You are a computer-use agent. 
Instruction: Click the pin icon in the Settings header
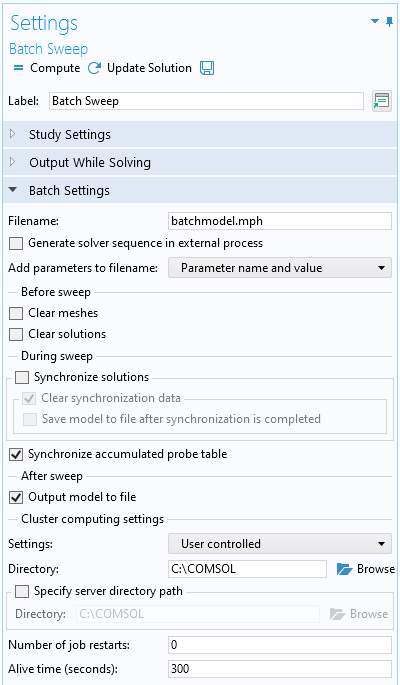coord(390,21)
